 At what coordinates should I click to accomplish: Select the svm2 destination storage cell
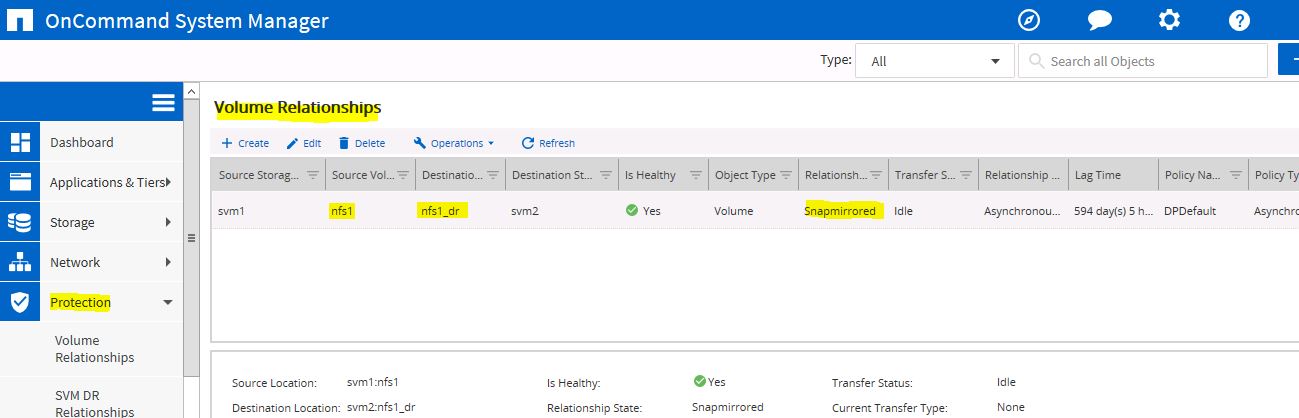pyautogui.click(x=525, y=211)
